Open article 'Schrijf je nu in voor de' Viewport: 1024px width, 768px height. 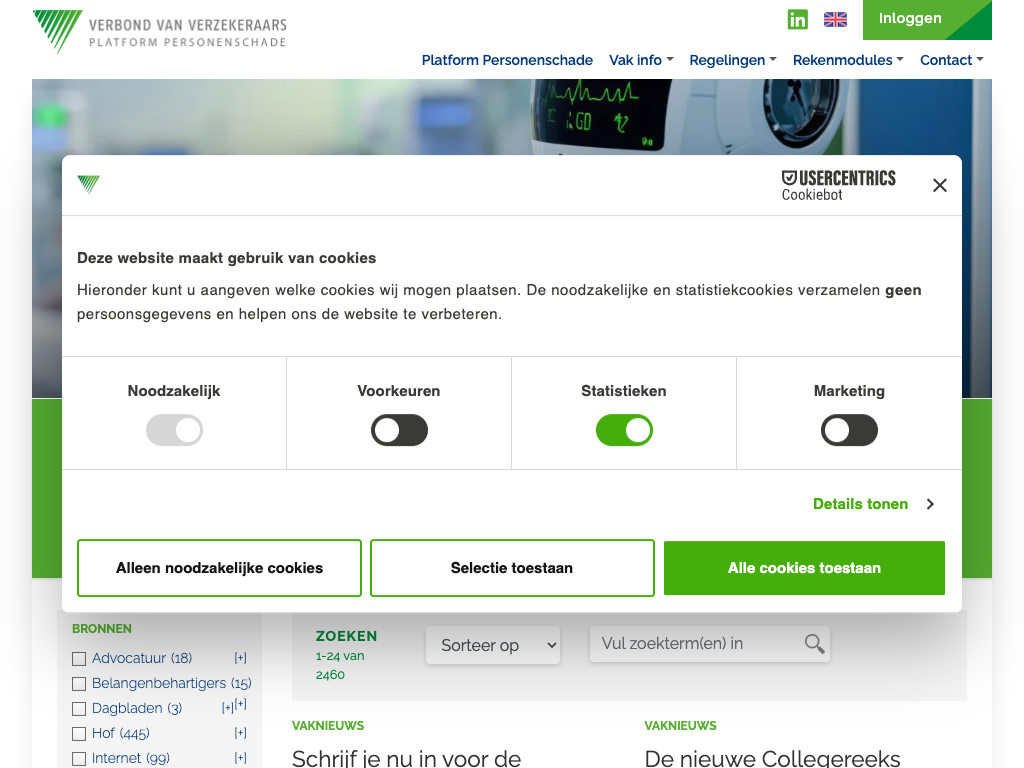406,758
